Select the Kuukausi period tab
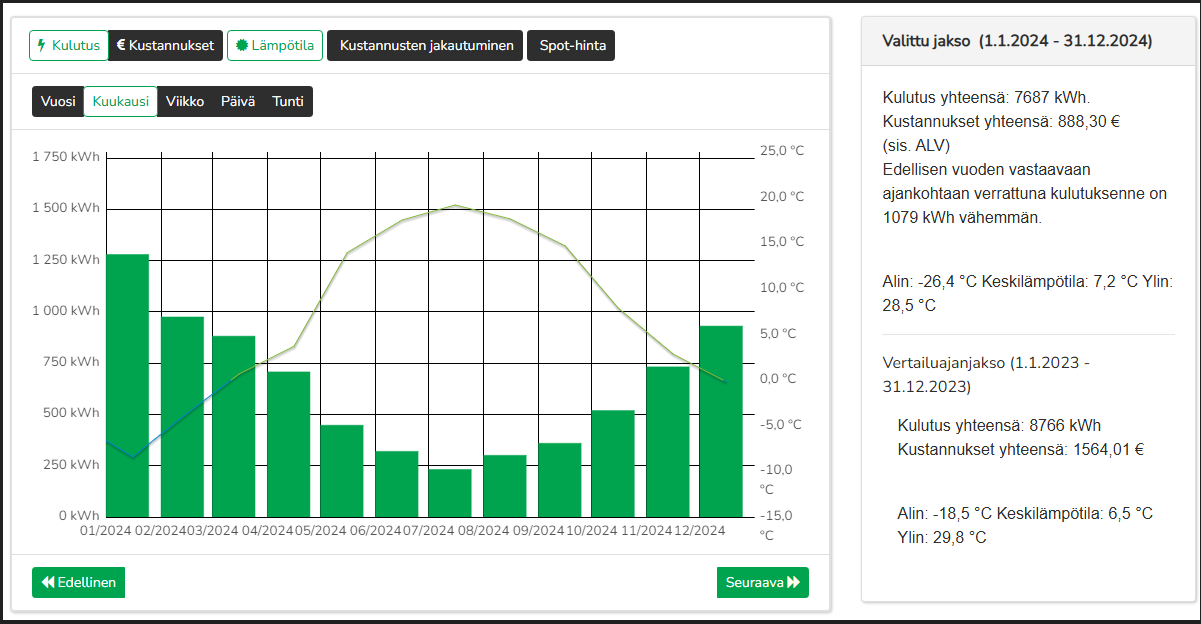Screen dimensions: 1201x624 (120, 102)
